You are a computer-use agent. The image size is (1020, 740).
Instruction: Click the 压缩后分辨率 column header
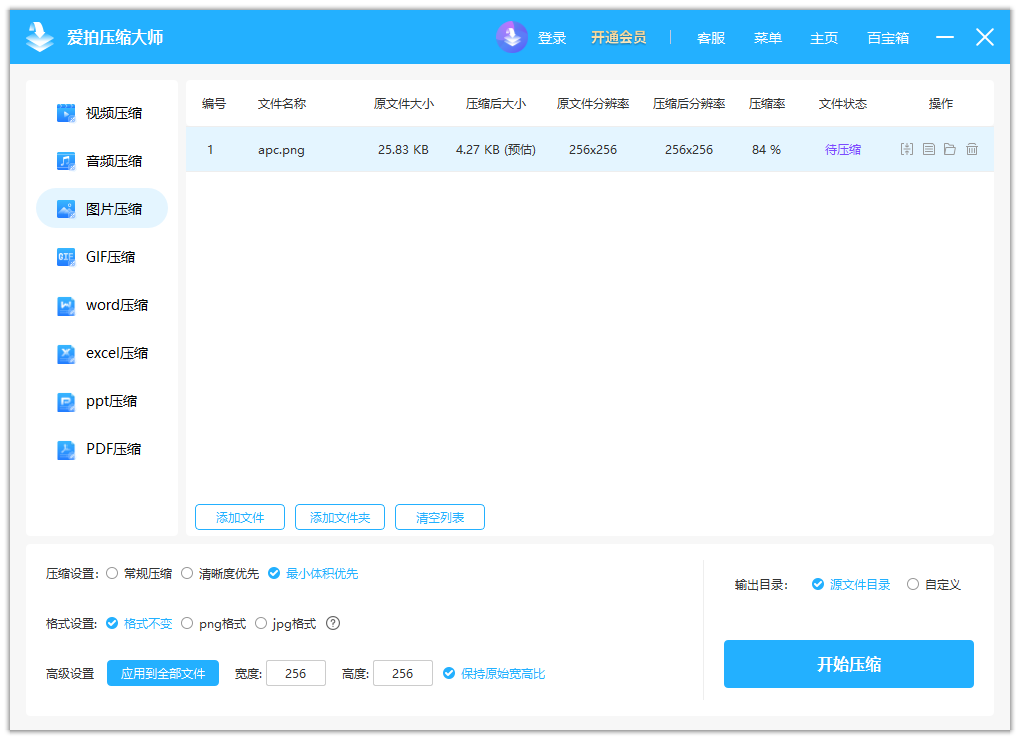689,103
